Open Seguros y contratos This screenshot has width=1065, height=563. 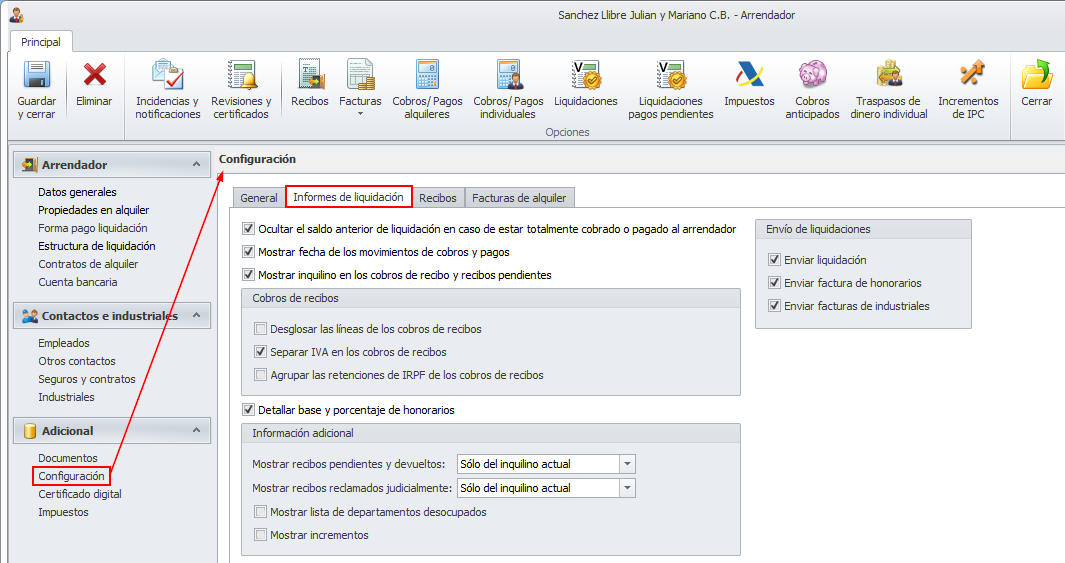click(x=87, y=380)
